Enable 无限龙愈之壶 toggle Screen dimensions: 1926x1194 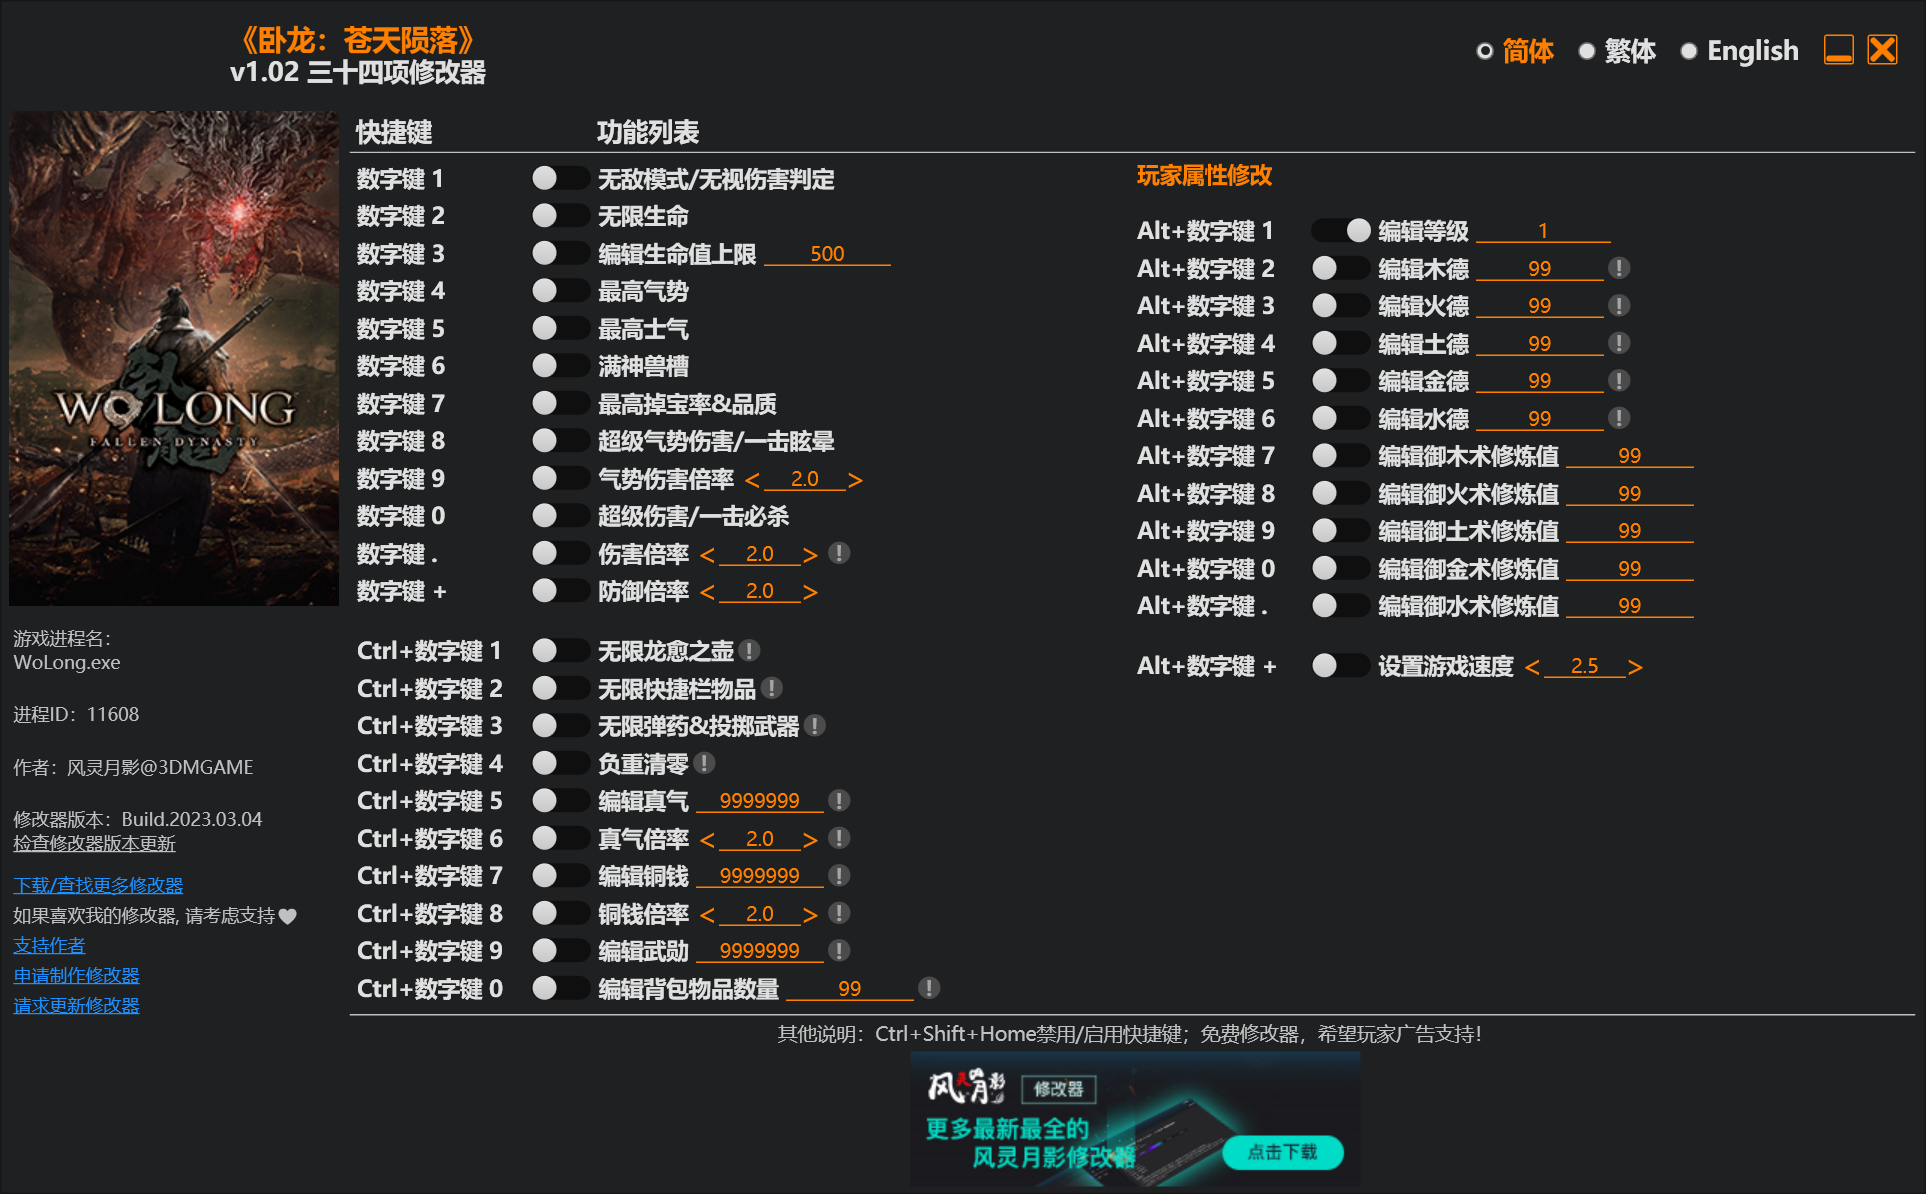click(x=560, y=651)
